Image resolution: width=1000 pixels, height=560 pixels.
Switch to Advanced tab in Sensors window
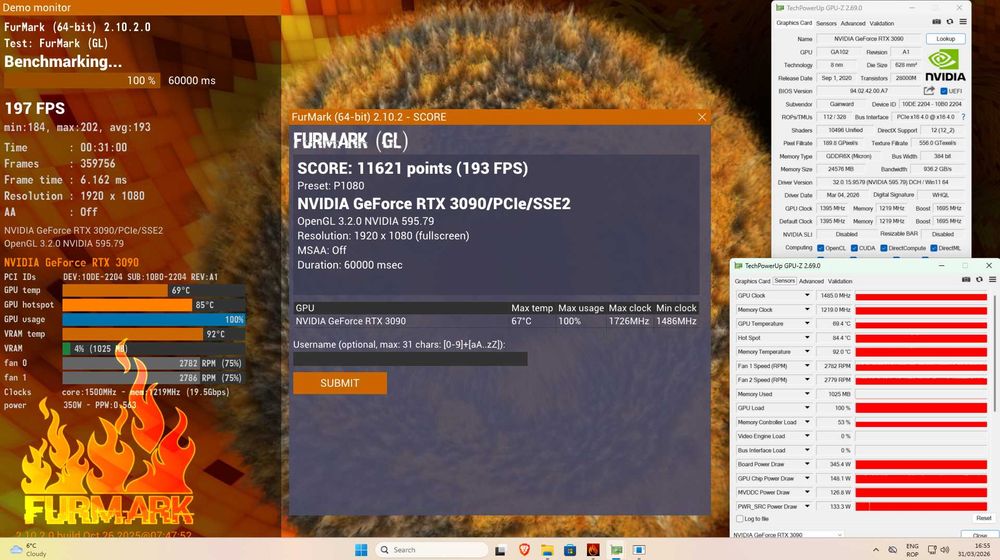(811, 281)
